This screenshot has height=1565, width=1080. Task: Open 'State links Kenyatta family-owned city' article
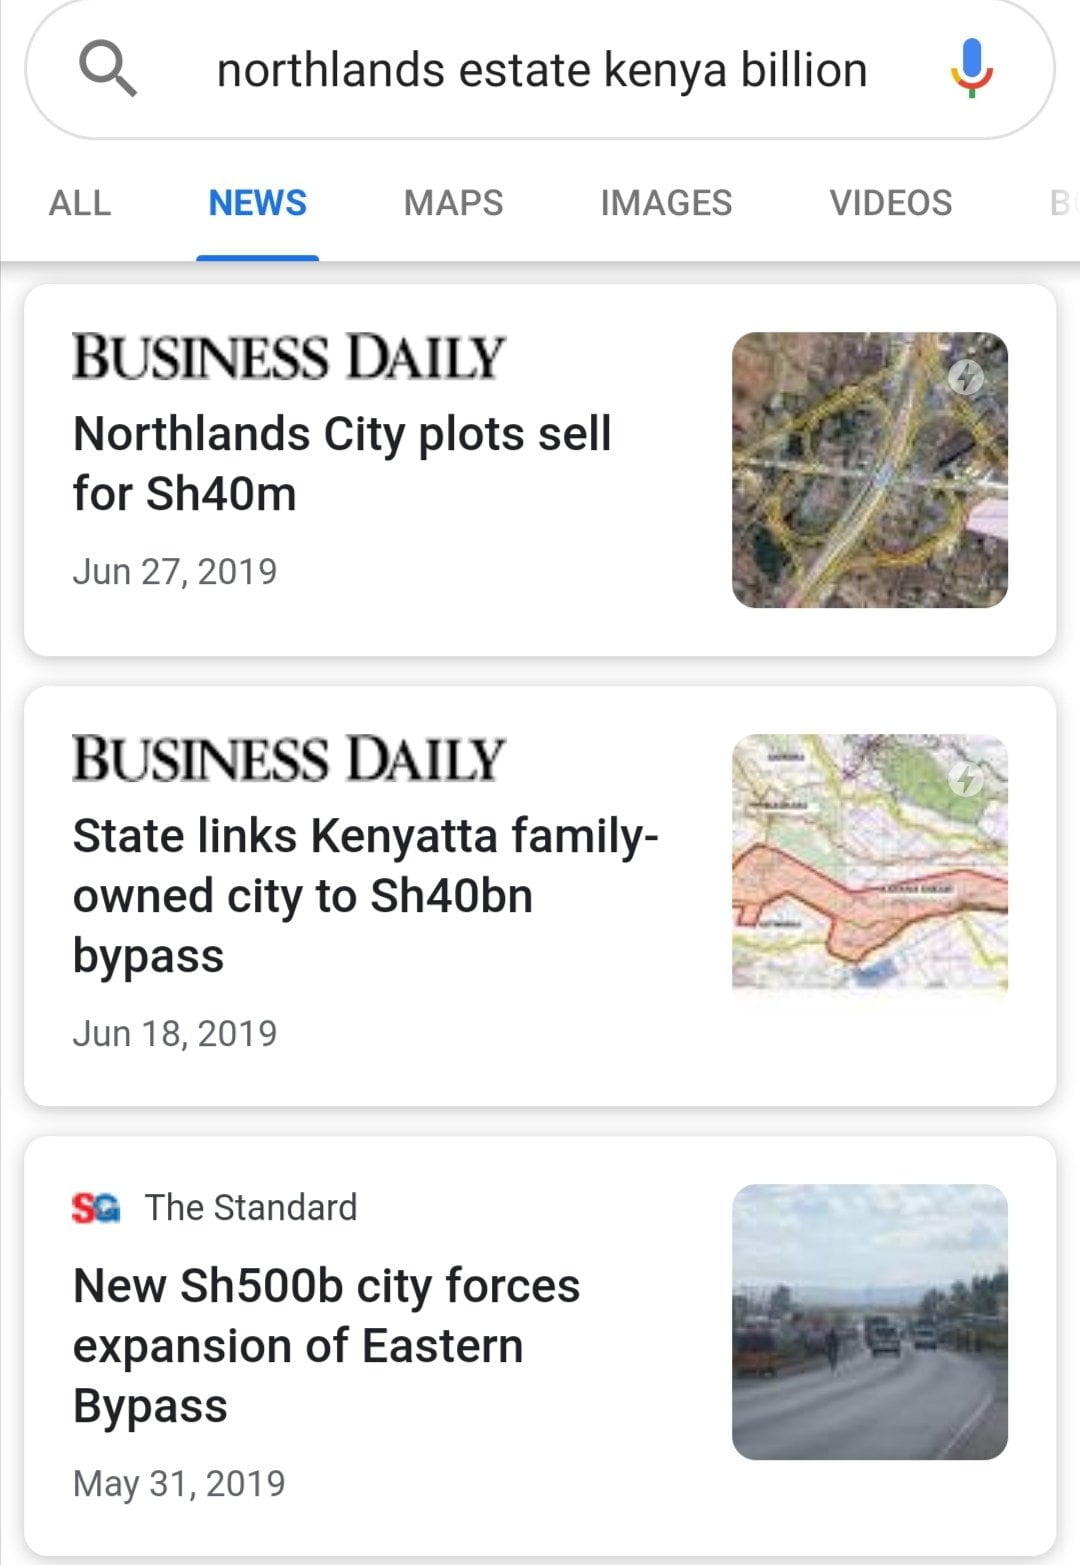pyautogui.click(x=365, y=895)
